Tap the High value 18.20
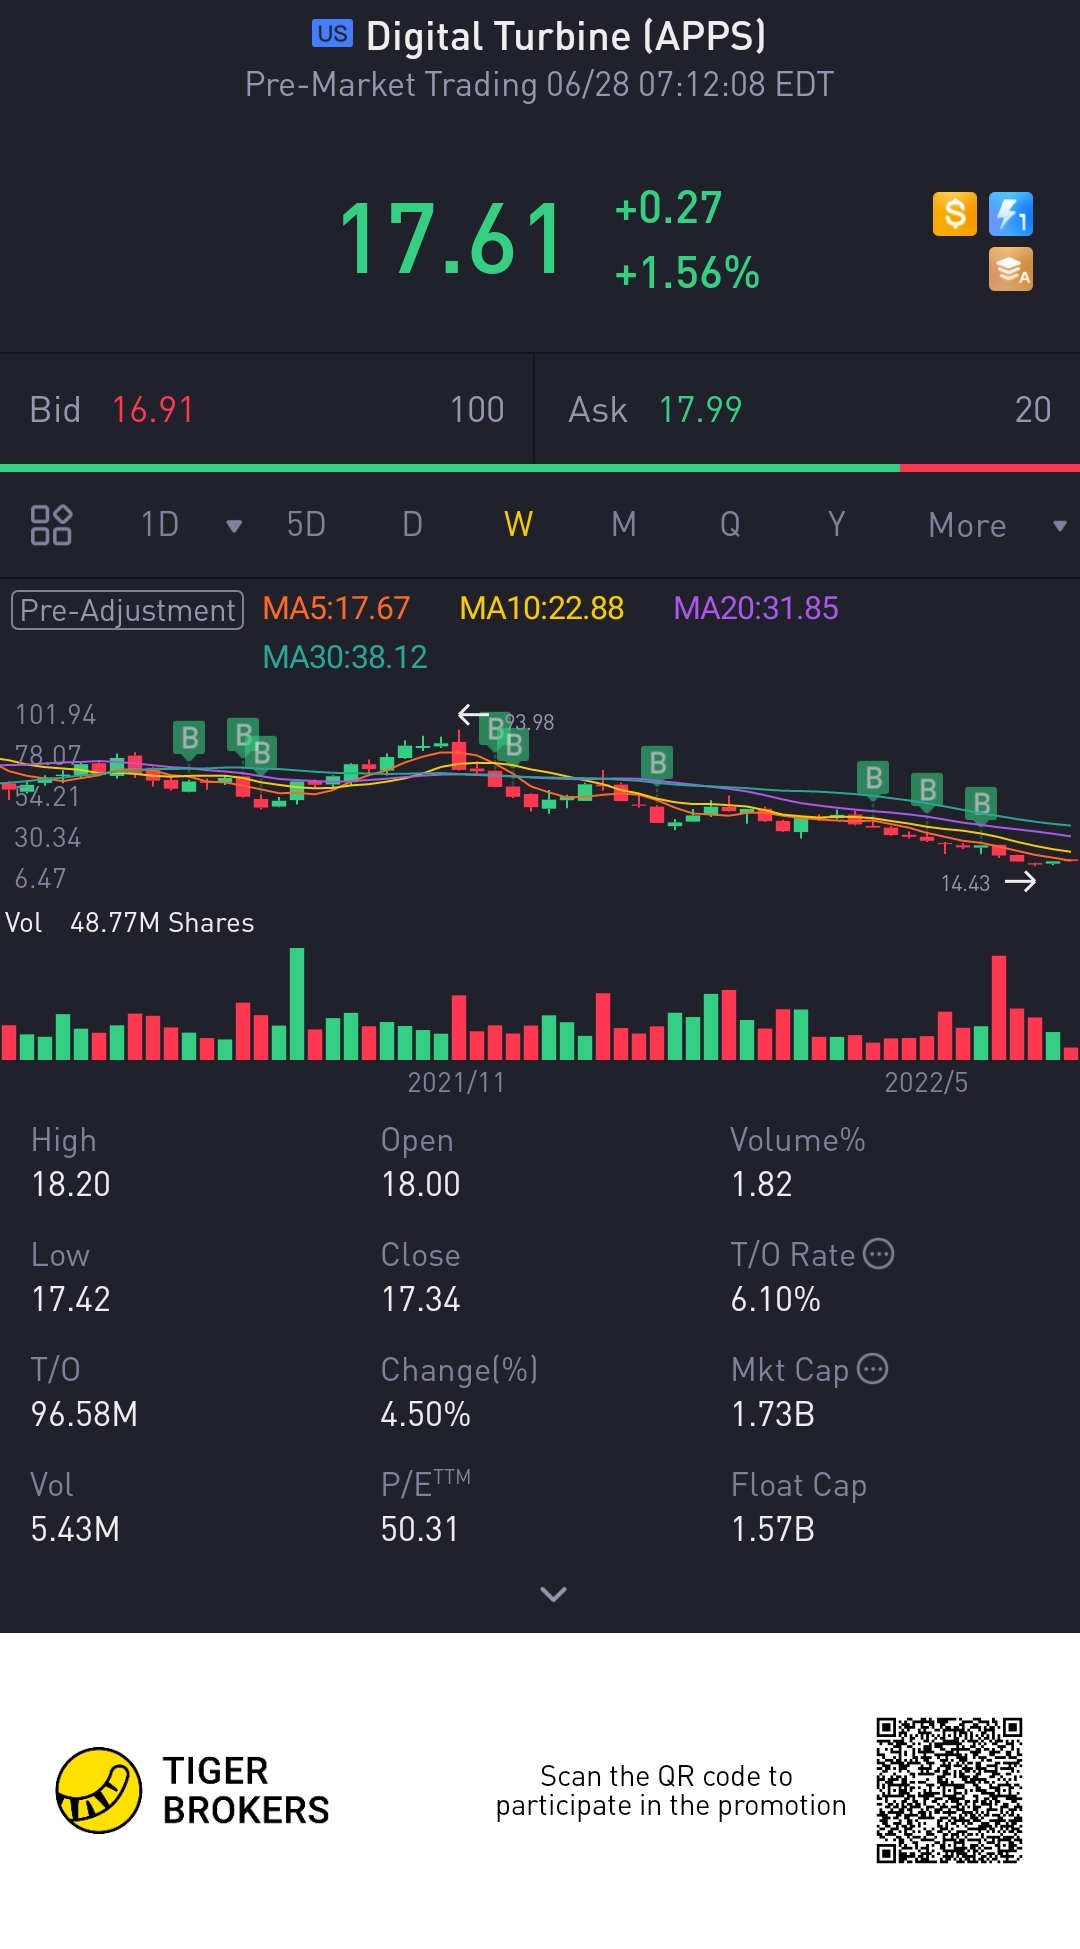The image size is (1080, 1949). tap(71, 1184)
